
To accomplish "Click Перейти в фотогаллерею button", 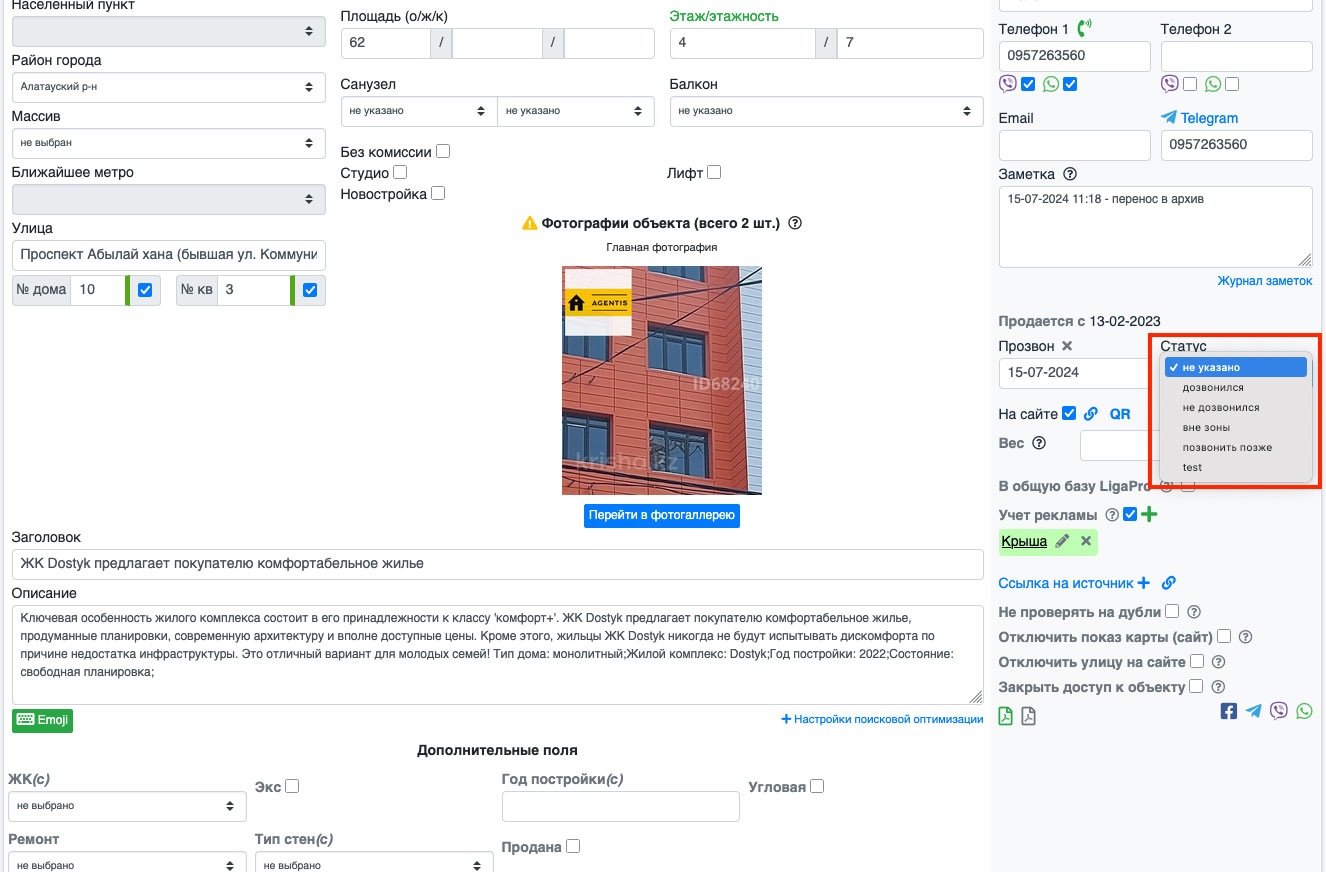I will pyautogui.click(x=662, y=516).
